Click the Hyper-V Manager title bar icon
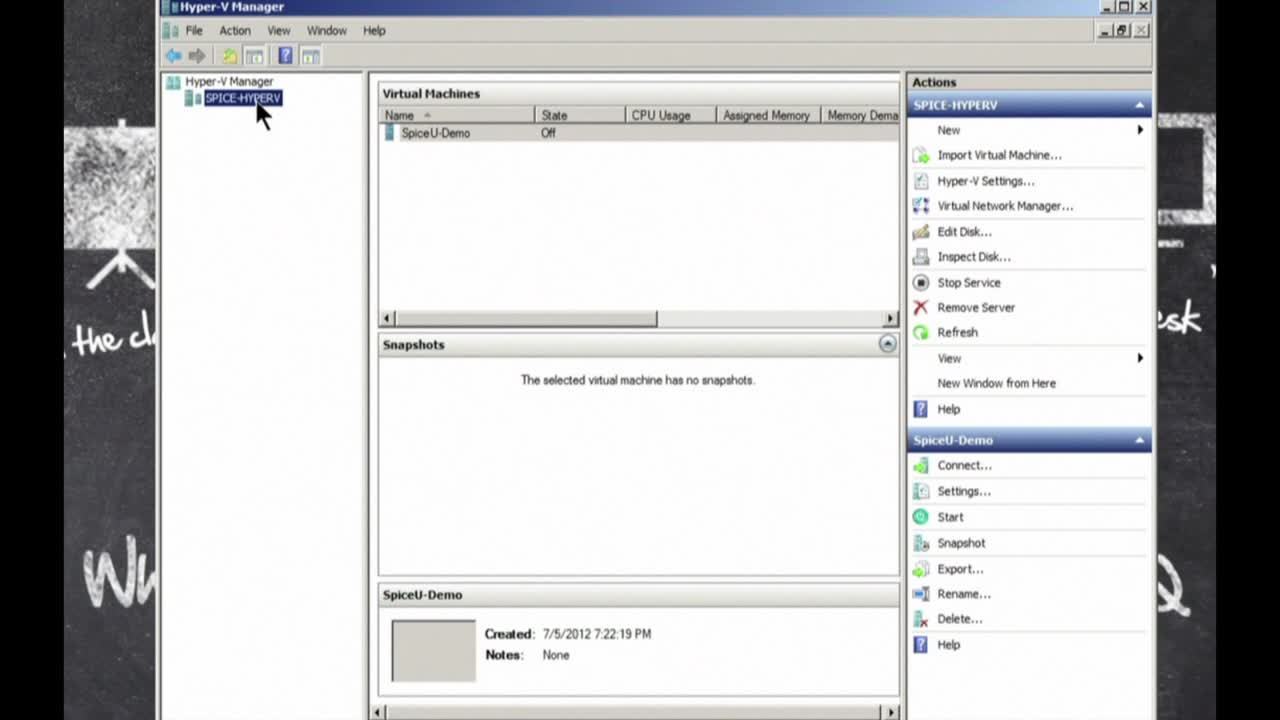This screenshot has width=1280, height=720. click(170, 7)
